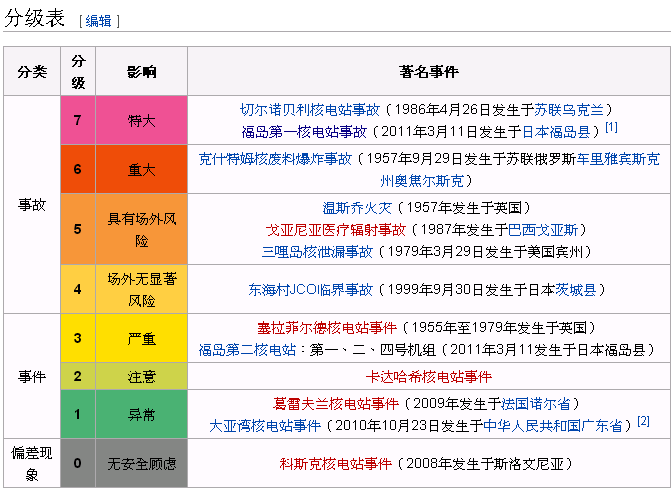Click the green level 1 cell
Screen dimensions: 672x489
tap(78, 414)
